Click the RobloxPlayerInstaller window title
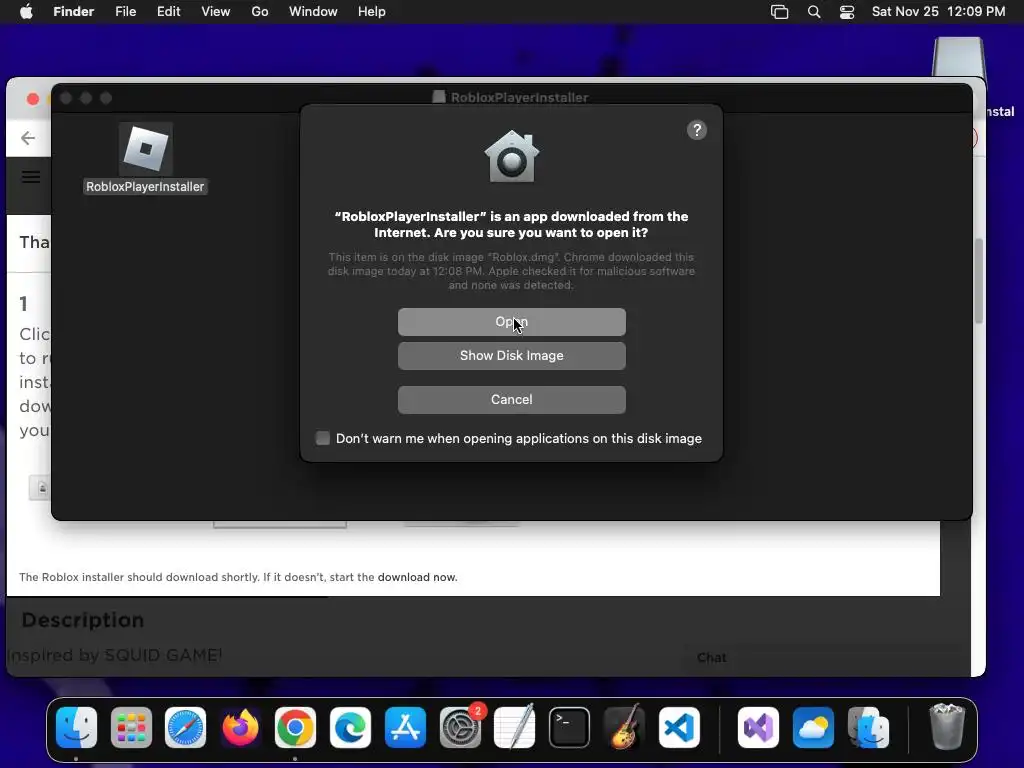This screenshot has height=768, width=1024. tap(519, 97)
